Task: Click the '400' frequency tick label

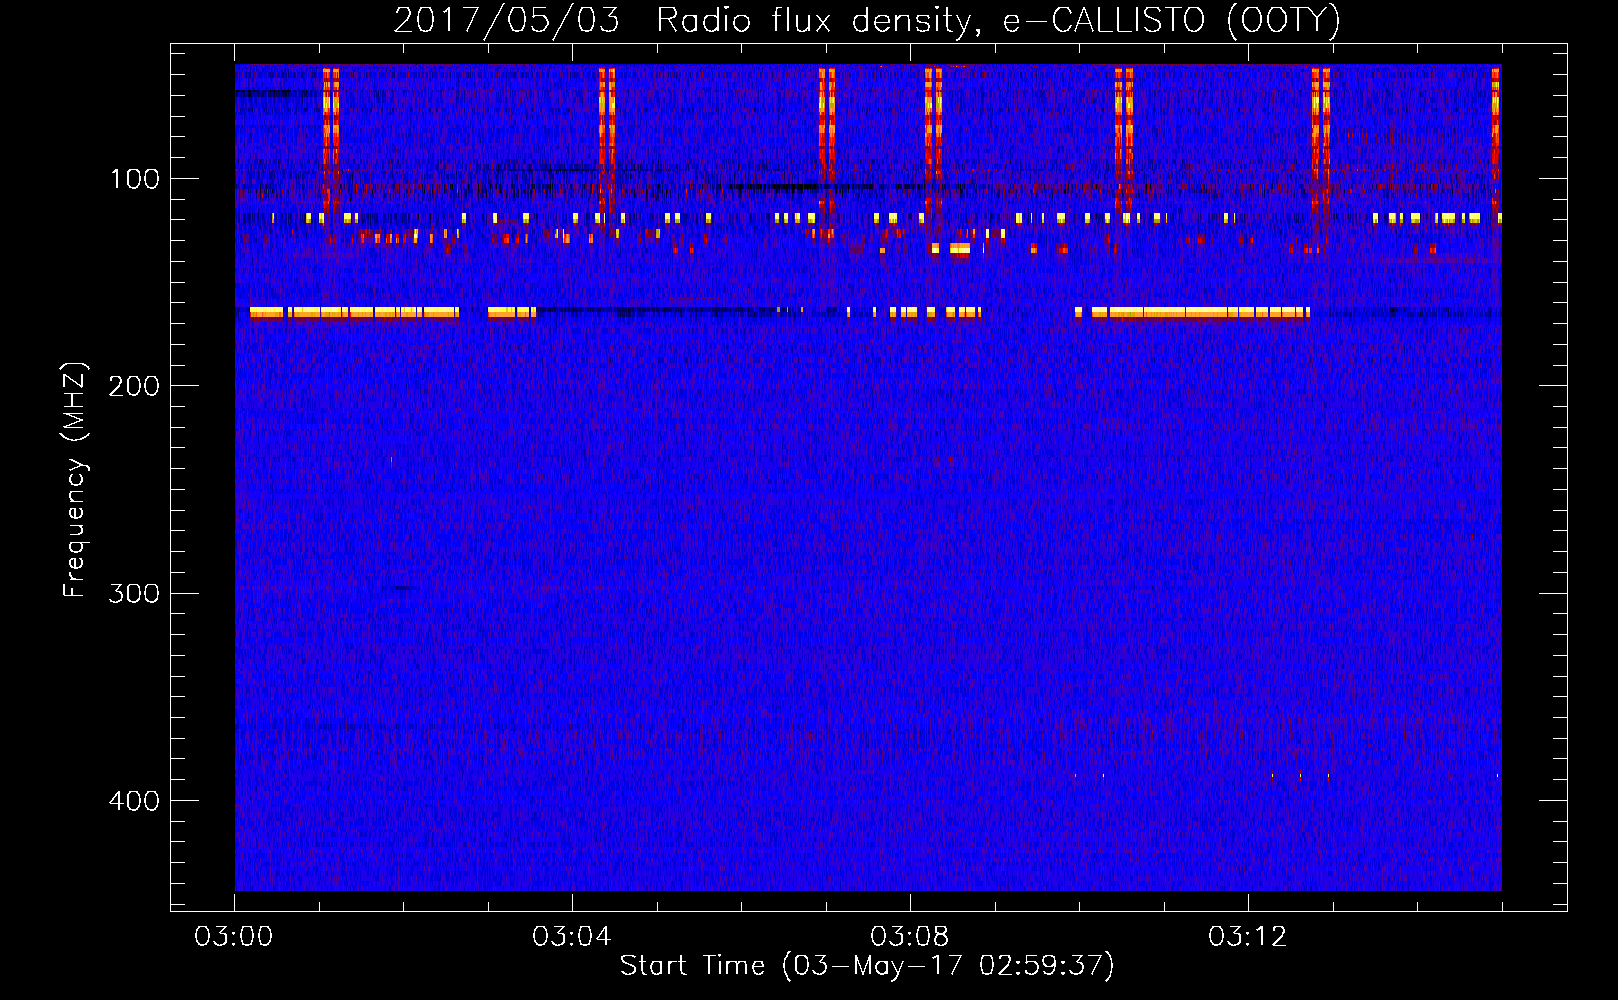Action: [134, 801]
